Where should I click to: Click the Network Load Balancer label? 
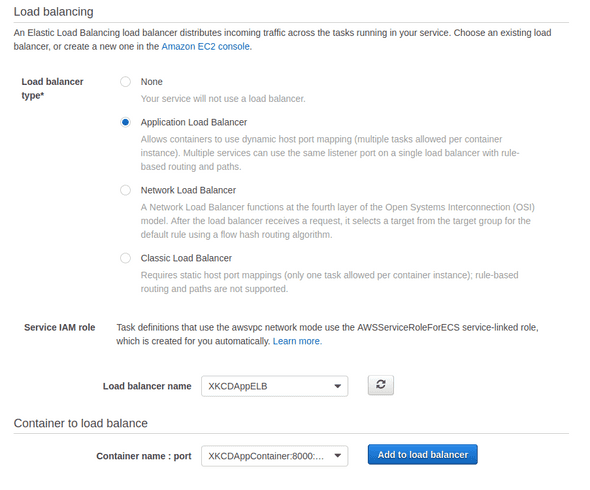pos(188,190)
